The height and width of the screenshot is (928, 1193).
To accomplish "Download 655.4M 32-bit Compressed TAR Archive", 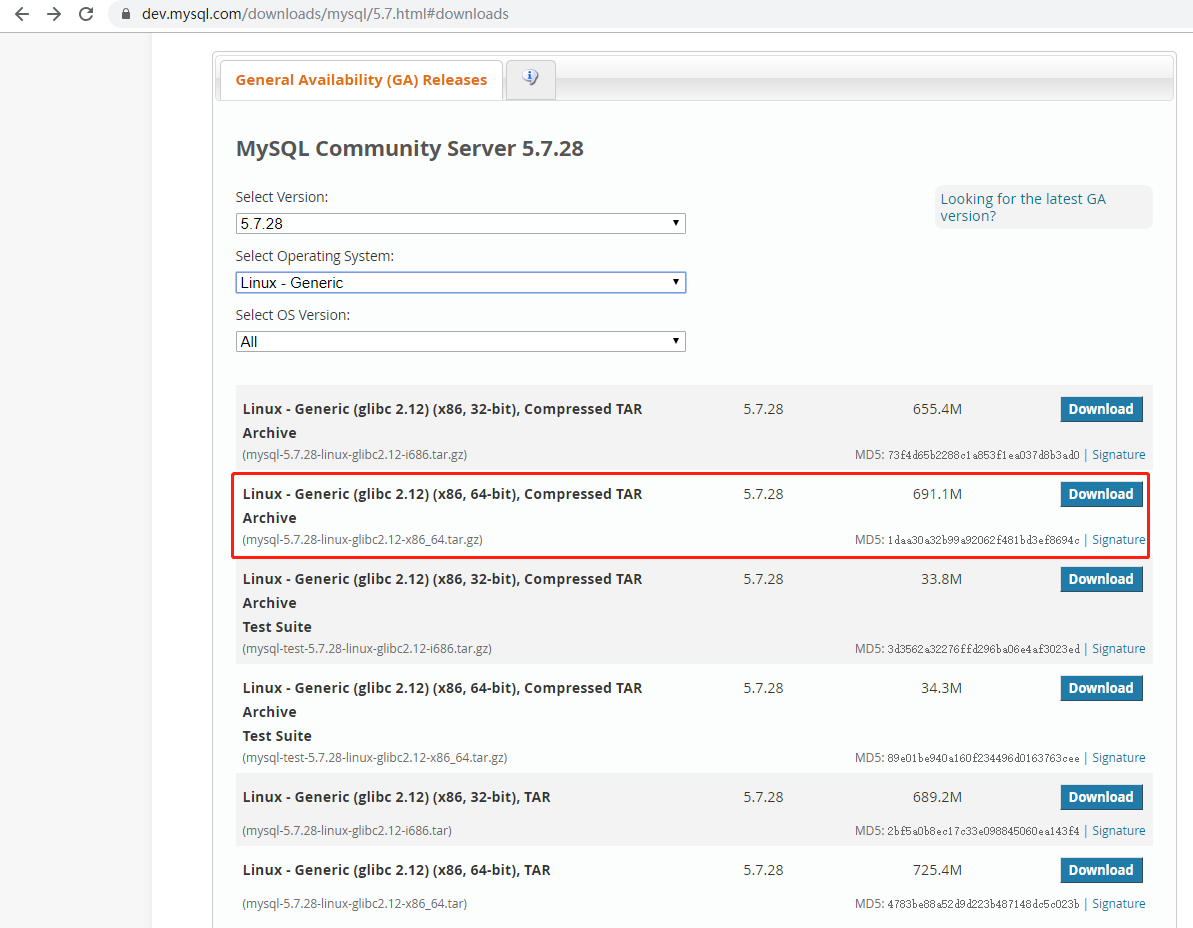I will tap(1101, 409).
